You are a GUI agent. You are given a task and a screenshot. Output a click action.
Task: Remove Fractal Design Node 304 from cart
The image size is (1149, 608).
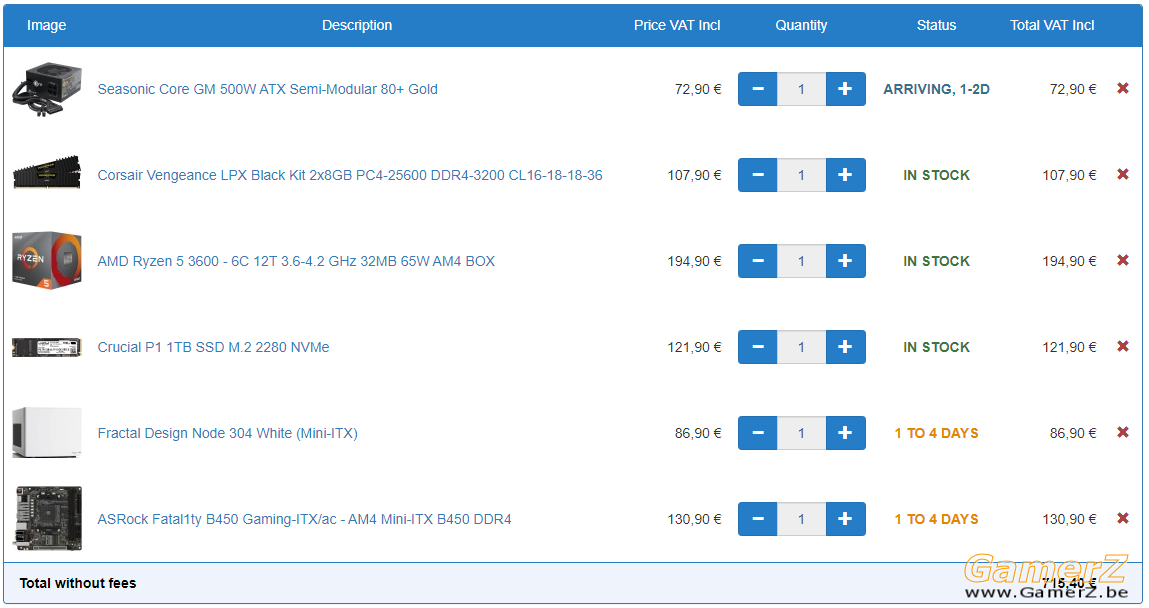click(x=1123, y=432)
